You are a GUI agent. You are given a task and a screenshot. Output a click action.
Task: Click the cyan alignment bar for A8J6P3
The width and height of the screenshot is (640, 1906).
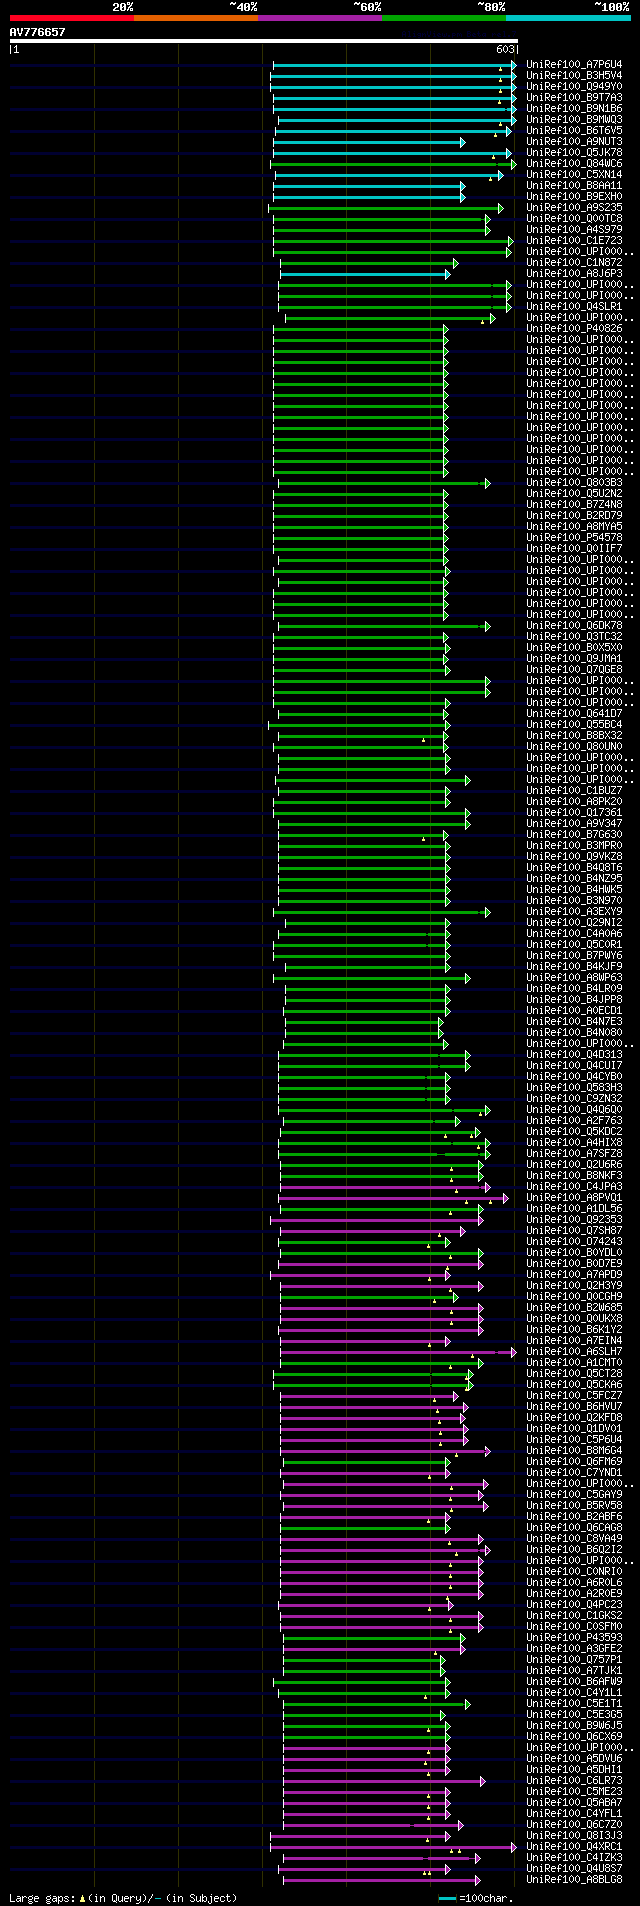365,274
